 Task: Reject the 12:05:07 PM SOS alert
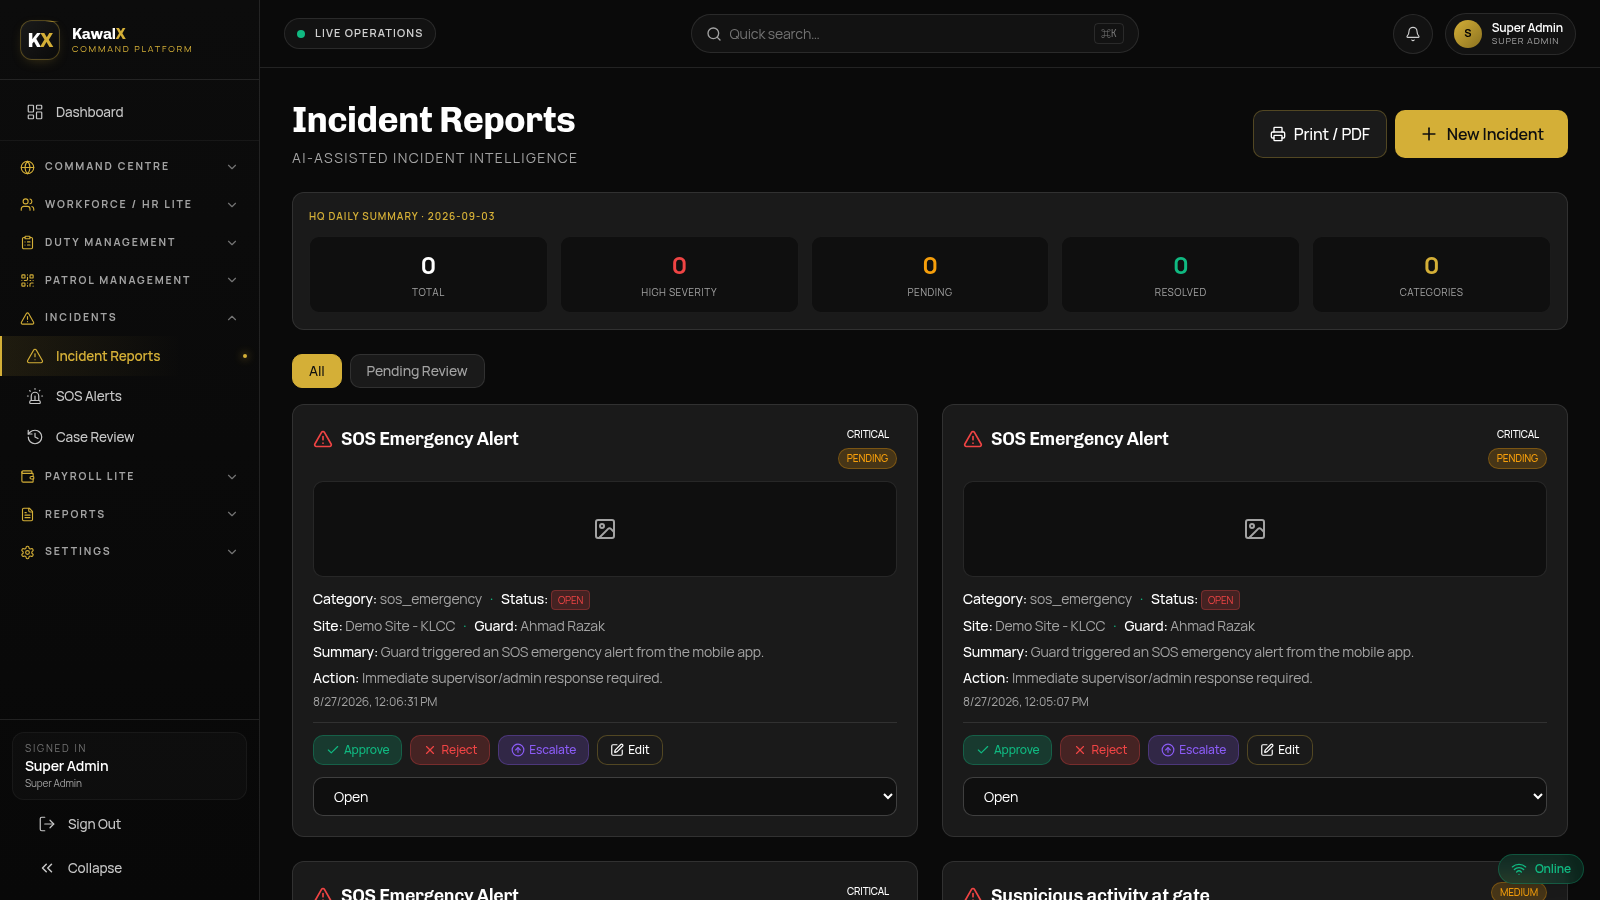[x=1100, y=750]
